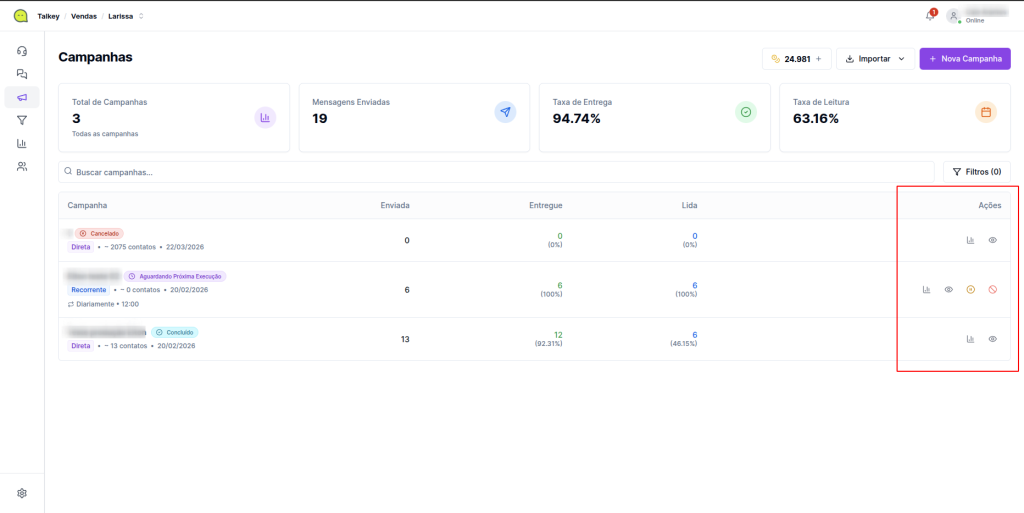Open the settings gear at sidebar bottom

[x=22, y=493]
